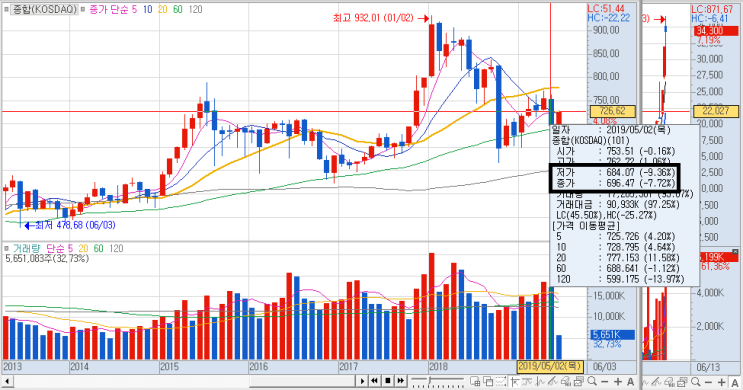743x390 pixels.
Task: Click the A auto-fit icon in main chart toolbar
Action: tap(631, 381)
